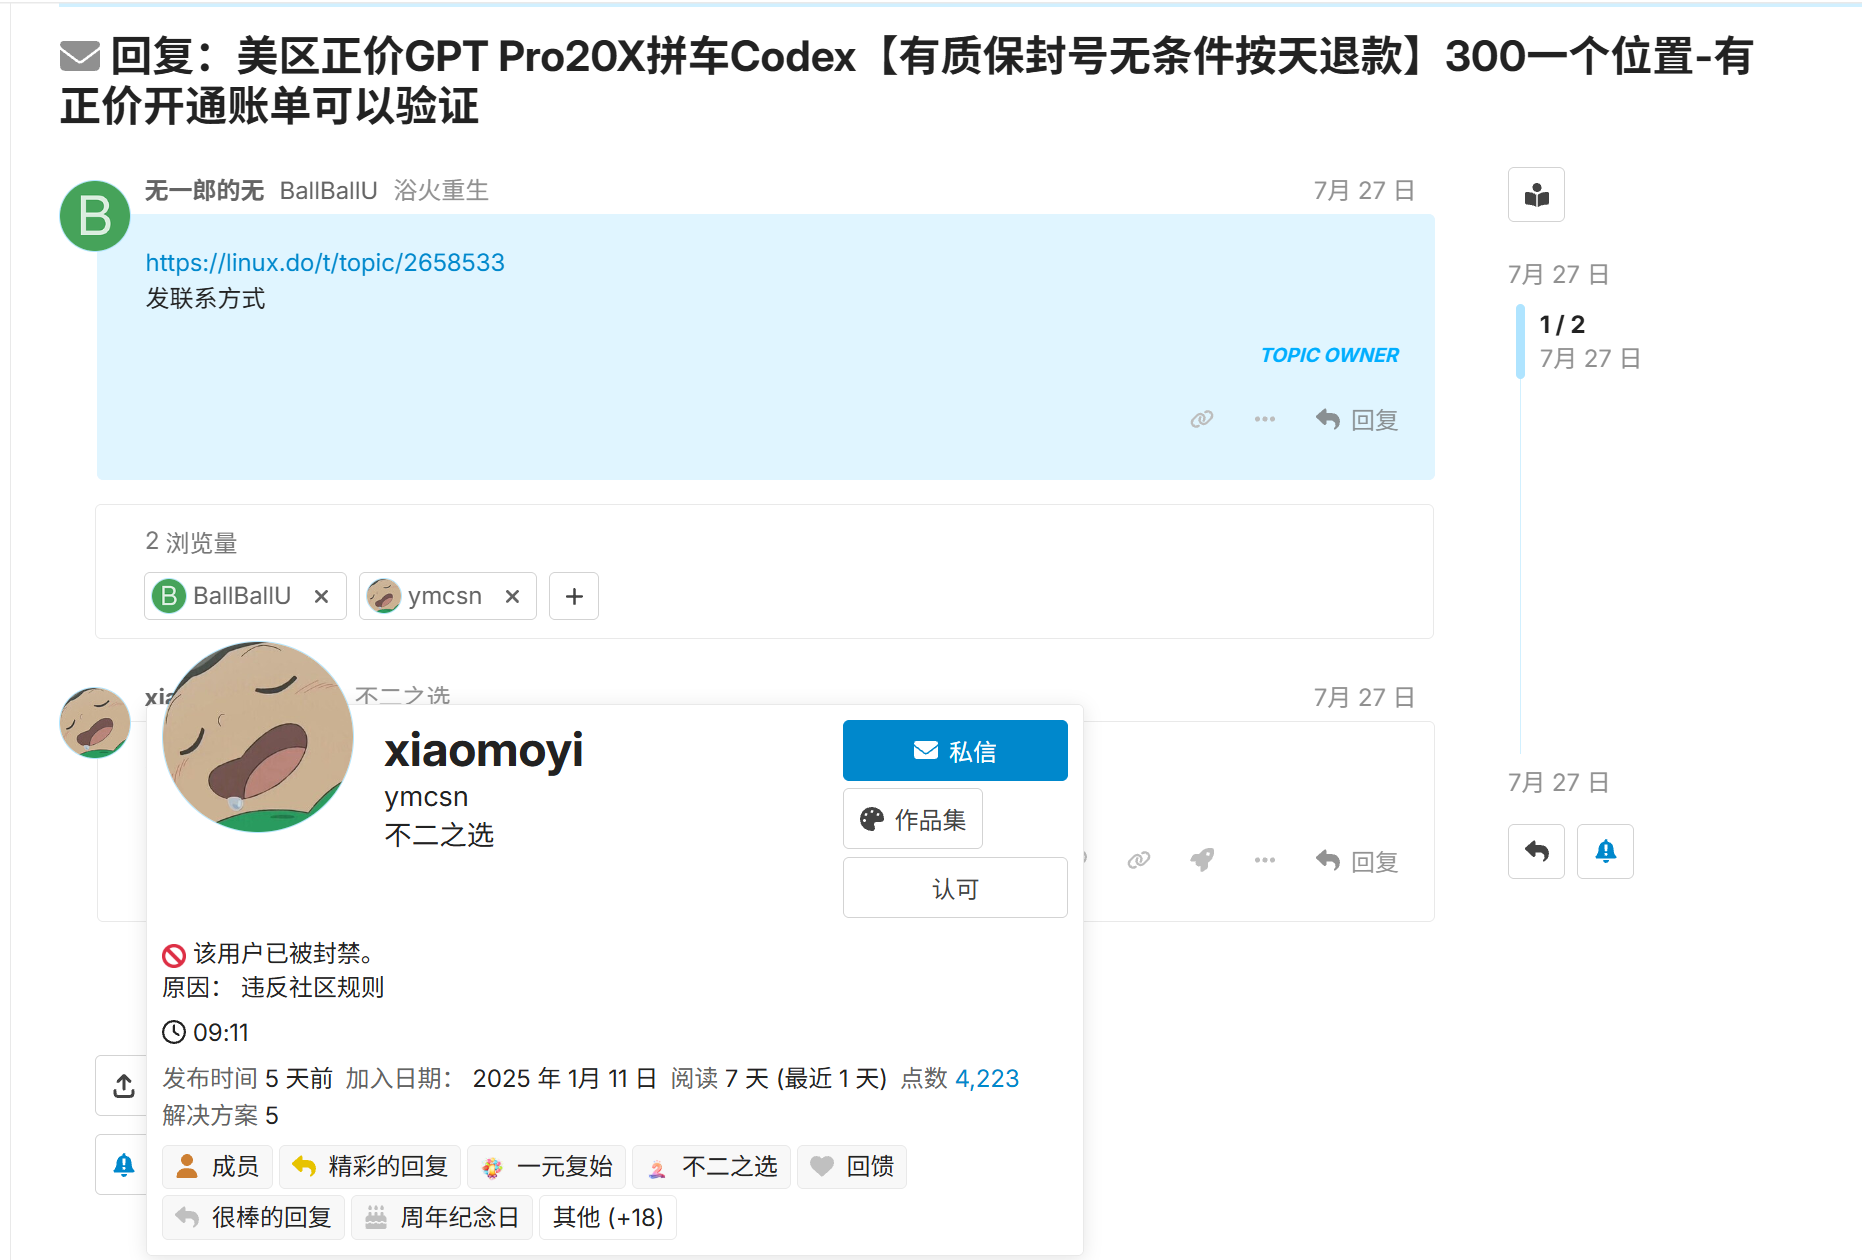Show more actions on BallBallU's post
1862x1260 pixels.
1265,419
